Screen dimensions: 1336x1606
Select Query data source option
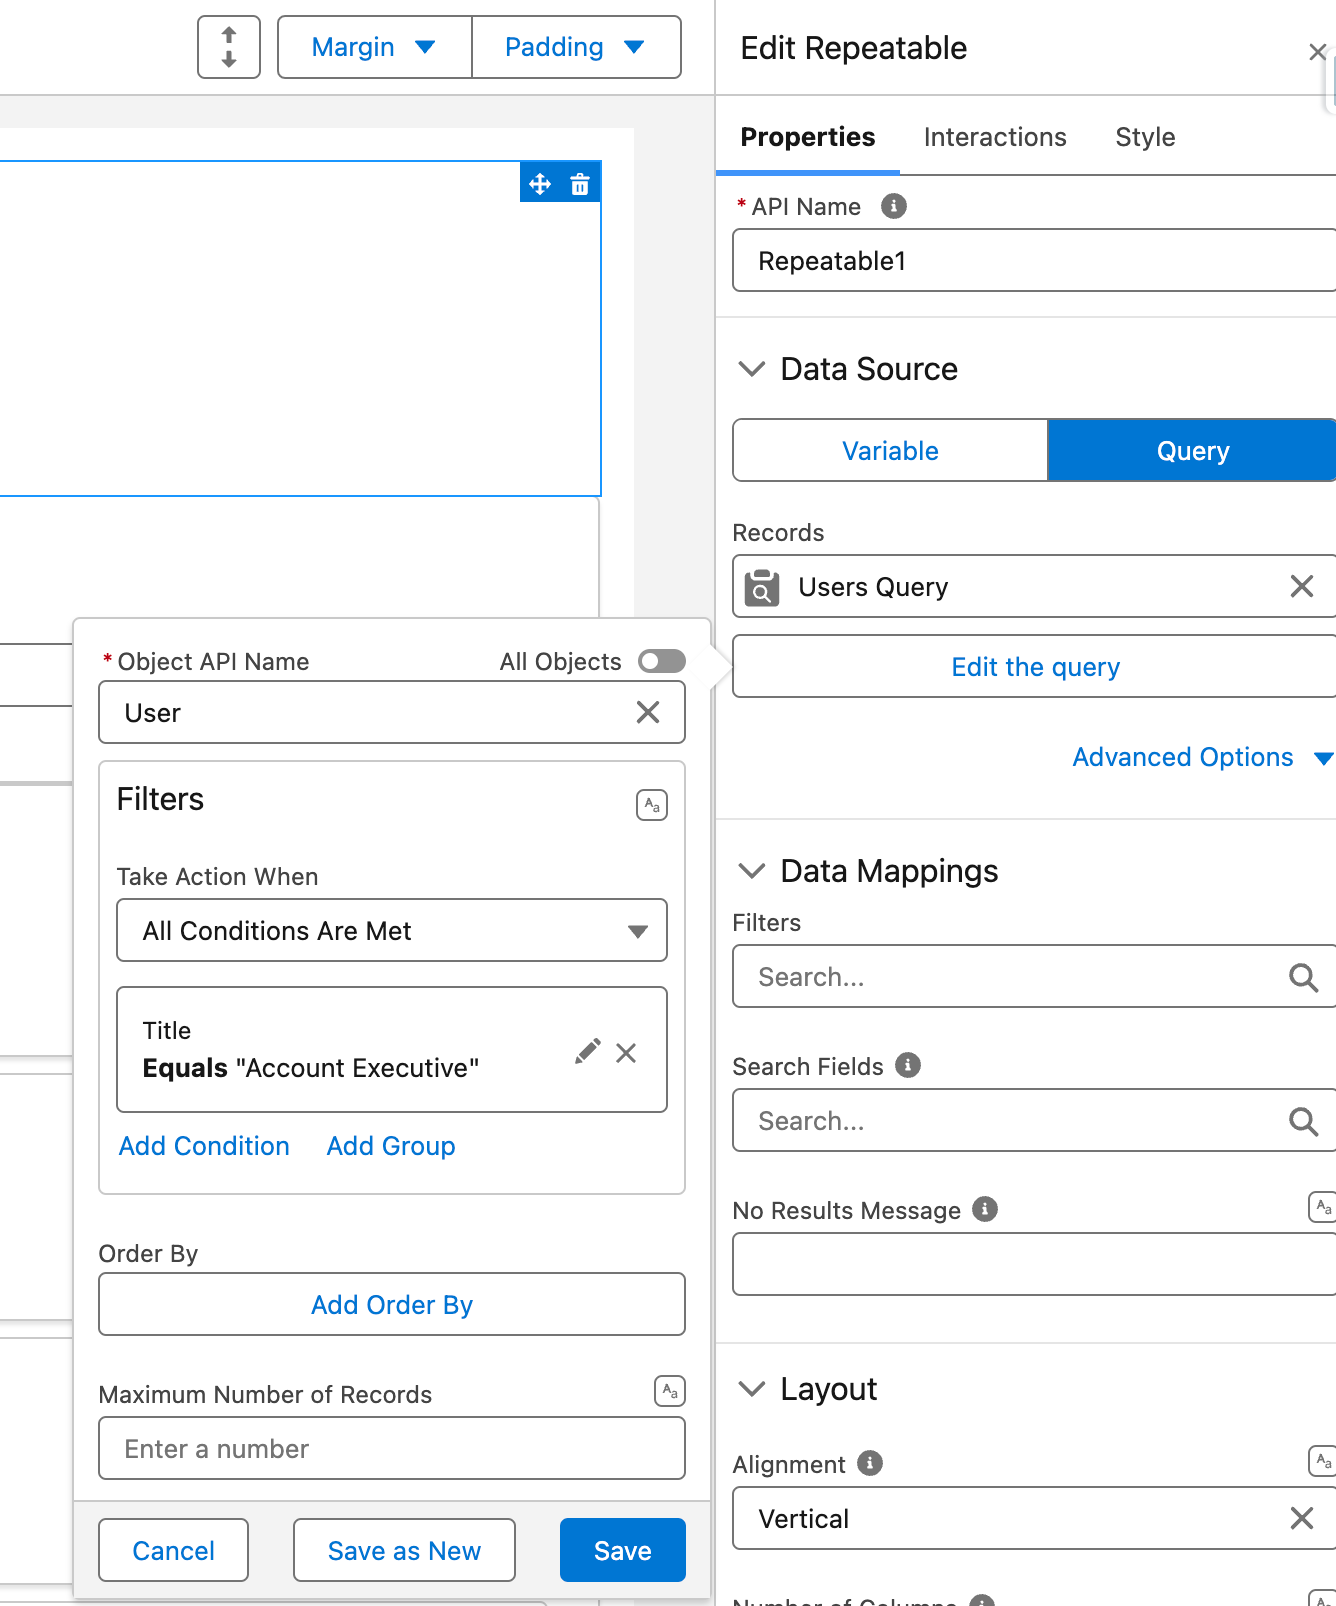coord(1192,450)
